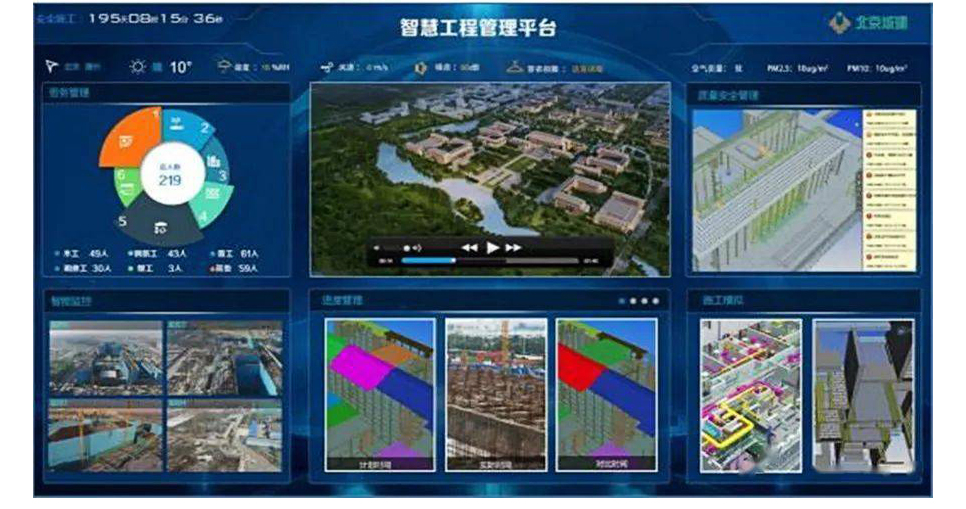Select the second carousel dot in progress panel
This screenshot has height=509, width=966.
[633, 300]
